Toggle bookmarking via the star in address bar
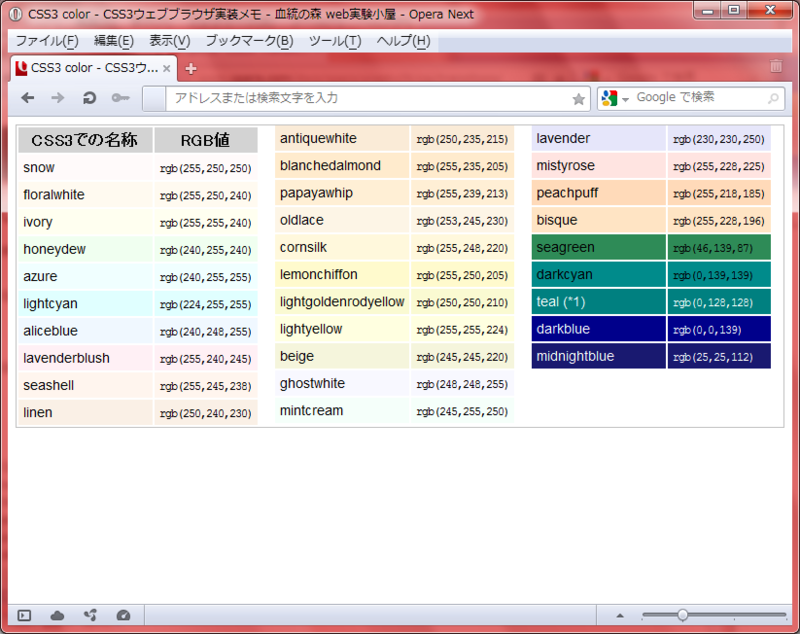The image size is (800, 634). pos(578,98)
